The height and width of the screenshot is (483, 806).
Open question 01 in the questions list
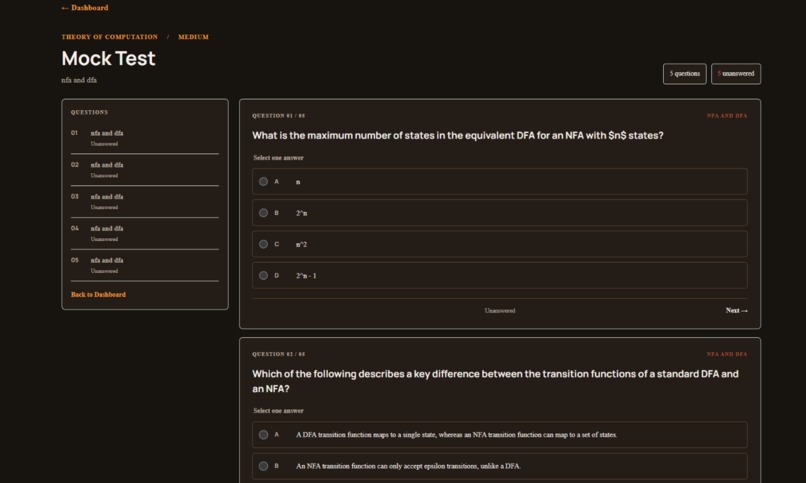pos(144,138)
